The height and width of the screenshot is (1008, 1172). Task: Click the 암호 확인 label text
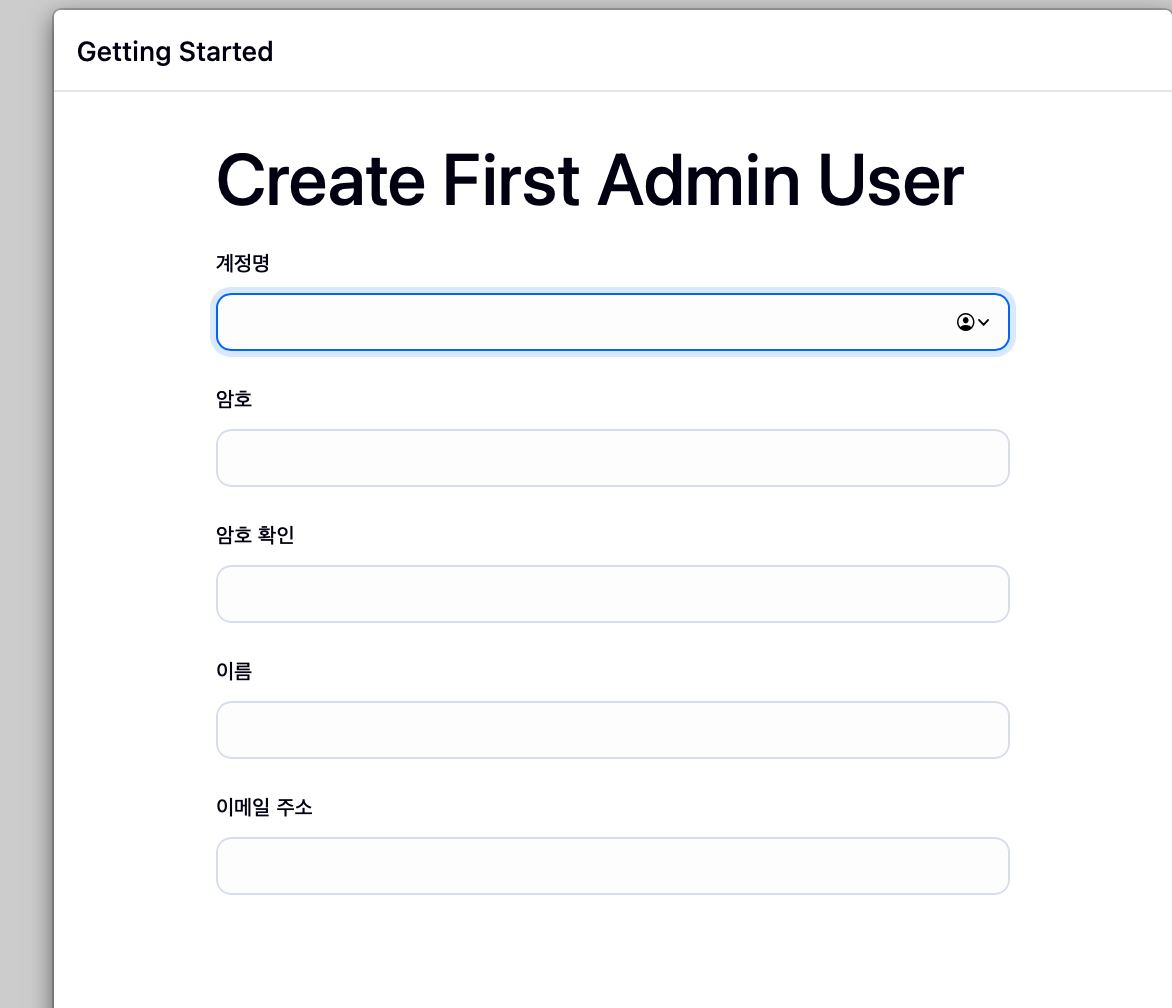pyautogui.click(x=255, y=535)
